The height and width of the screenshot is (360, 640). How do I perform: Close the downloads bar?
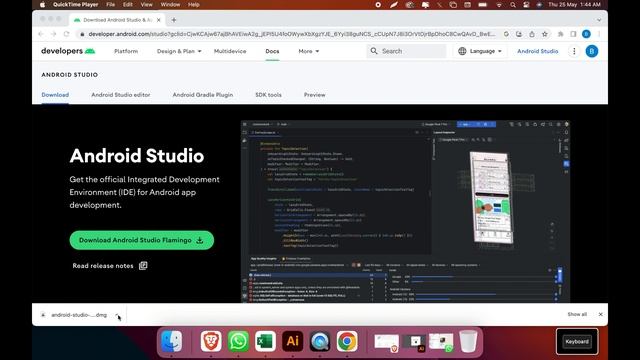[x=600, y=314]
